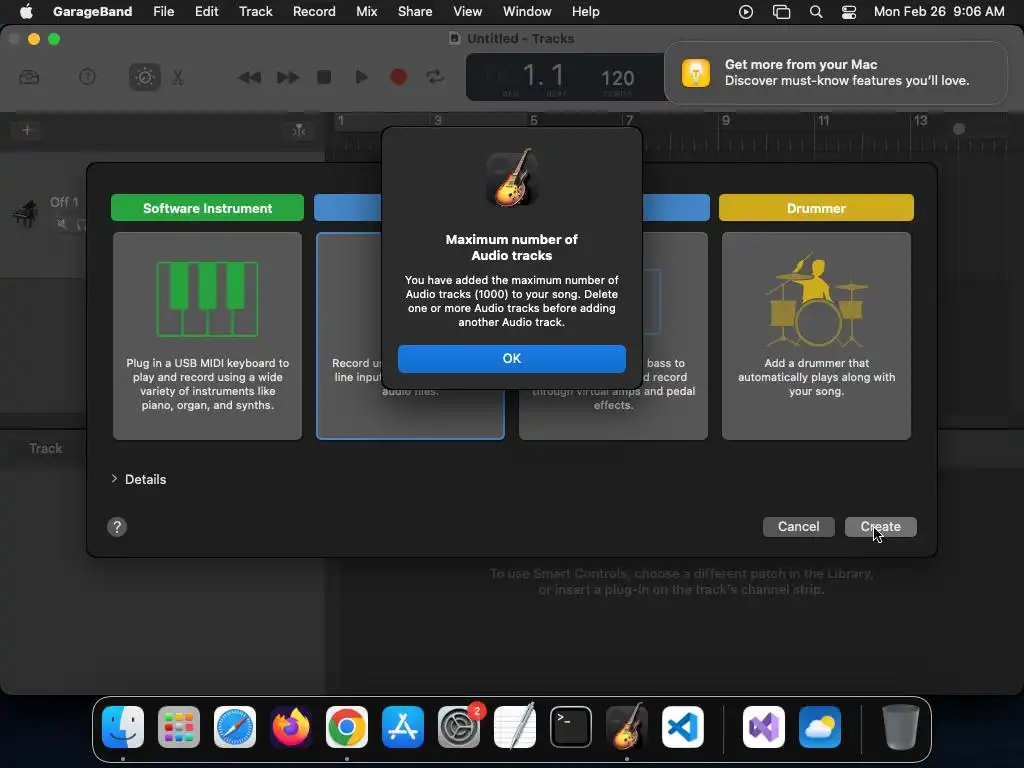Mute the Off 1 track
Screen dimensions: 1024x768
[61, 224]
